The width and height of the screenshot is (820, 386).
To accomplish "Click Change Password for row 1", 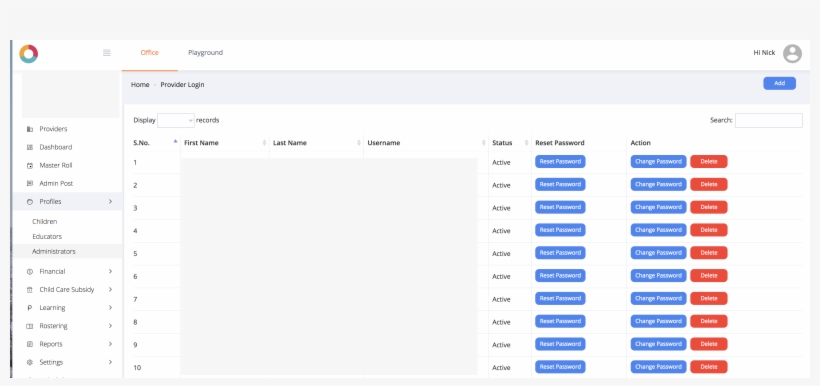I will click(x=658, y=162).
